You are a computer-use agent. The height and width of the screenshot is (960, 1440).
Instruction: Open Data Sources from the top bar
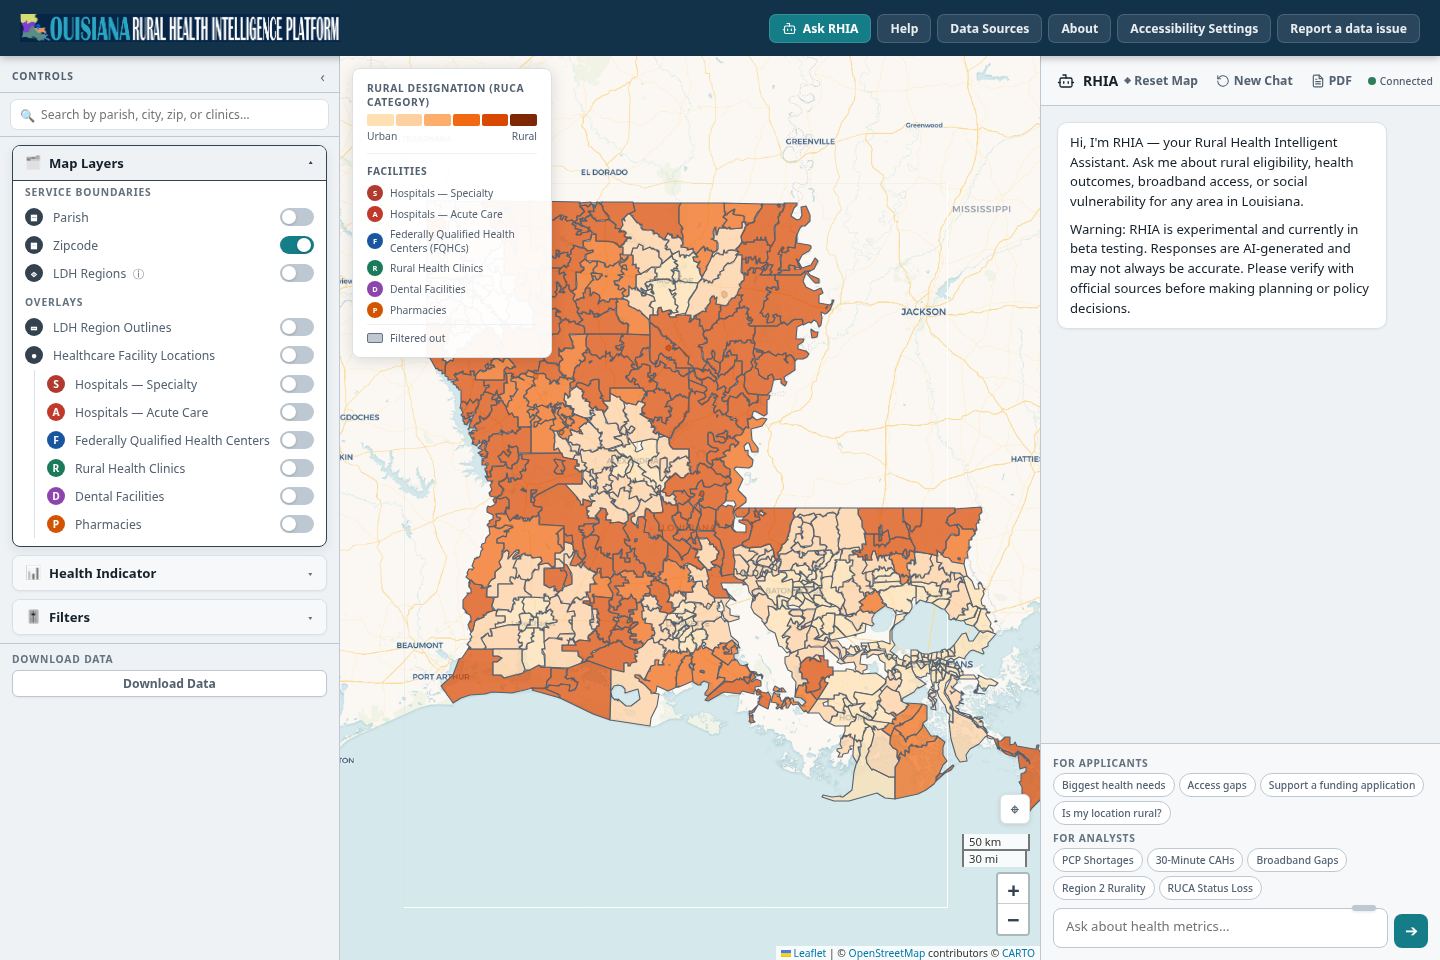coord(989,28)
